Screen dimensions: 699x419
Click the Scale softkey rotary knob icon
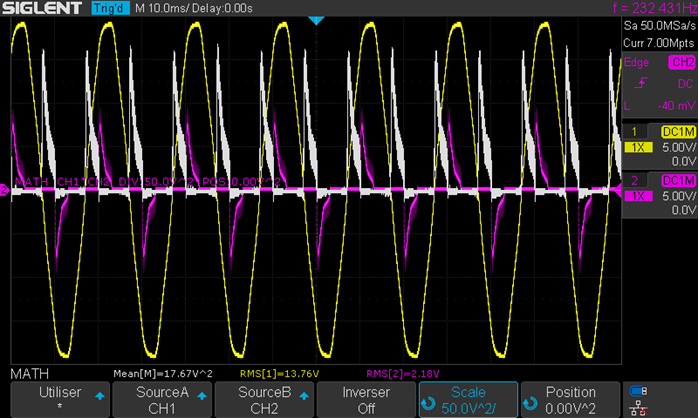[428, 403]
